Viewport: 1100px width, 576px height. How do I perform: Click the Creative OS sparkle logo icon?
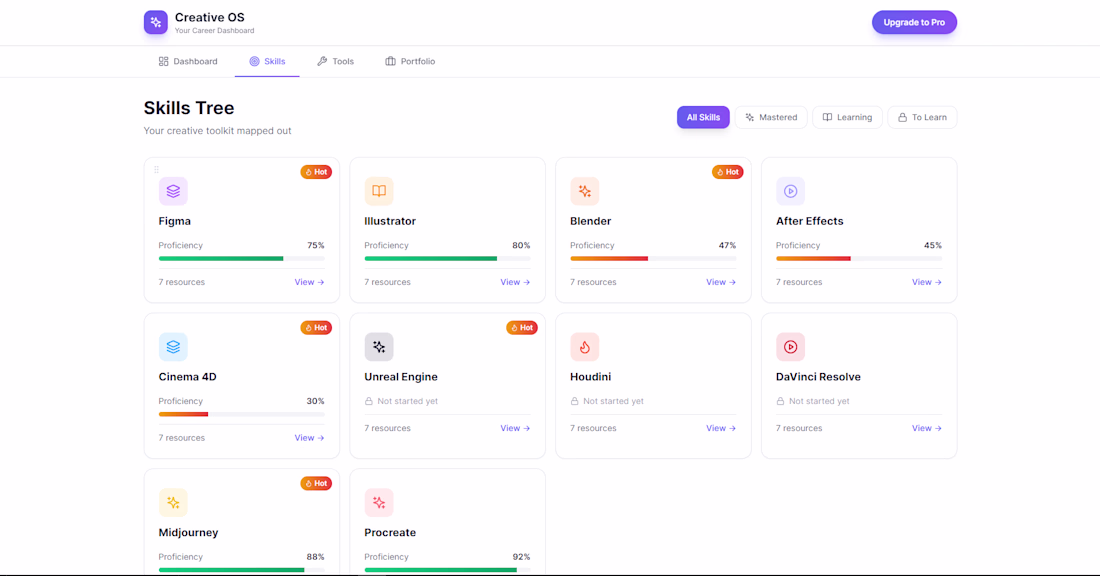click(x=156, y=22)
